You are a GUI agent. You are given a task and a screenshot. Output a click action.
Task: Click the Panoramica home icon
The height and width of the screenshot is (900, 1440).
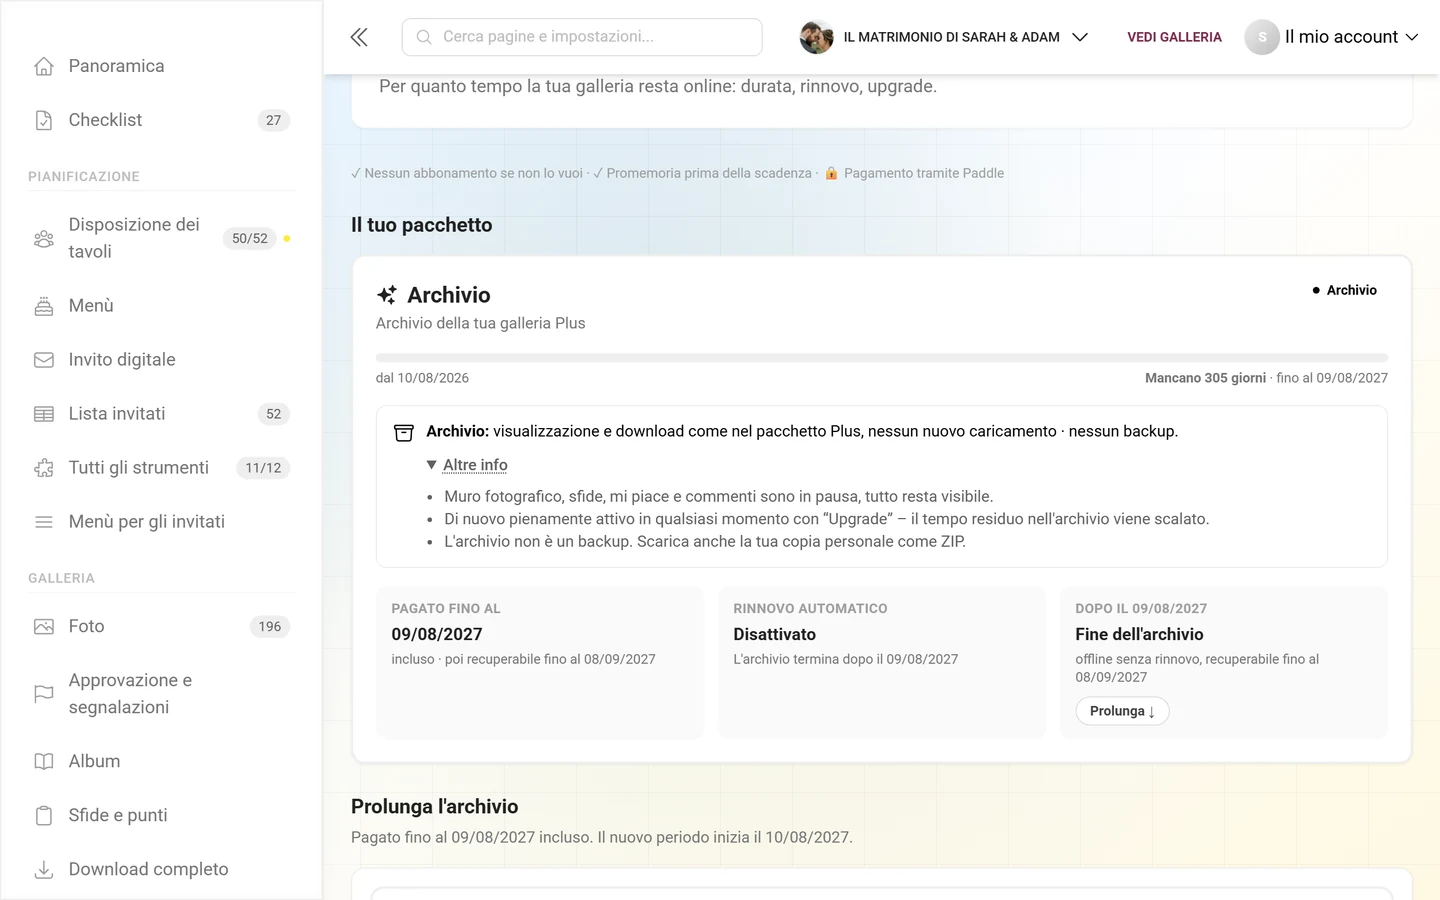44,66
